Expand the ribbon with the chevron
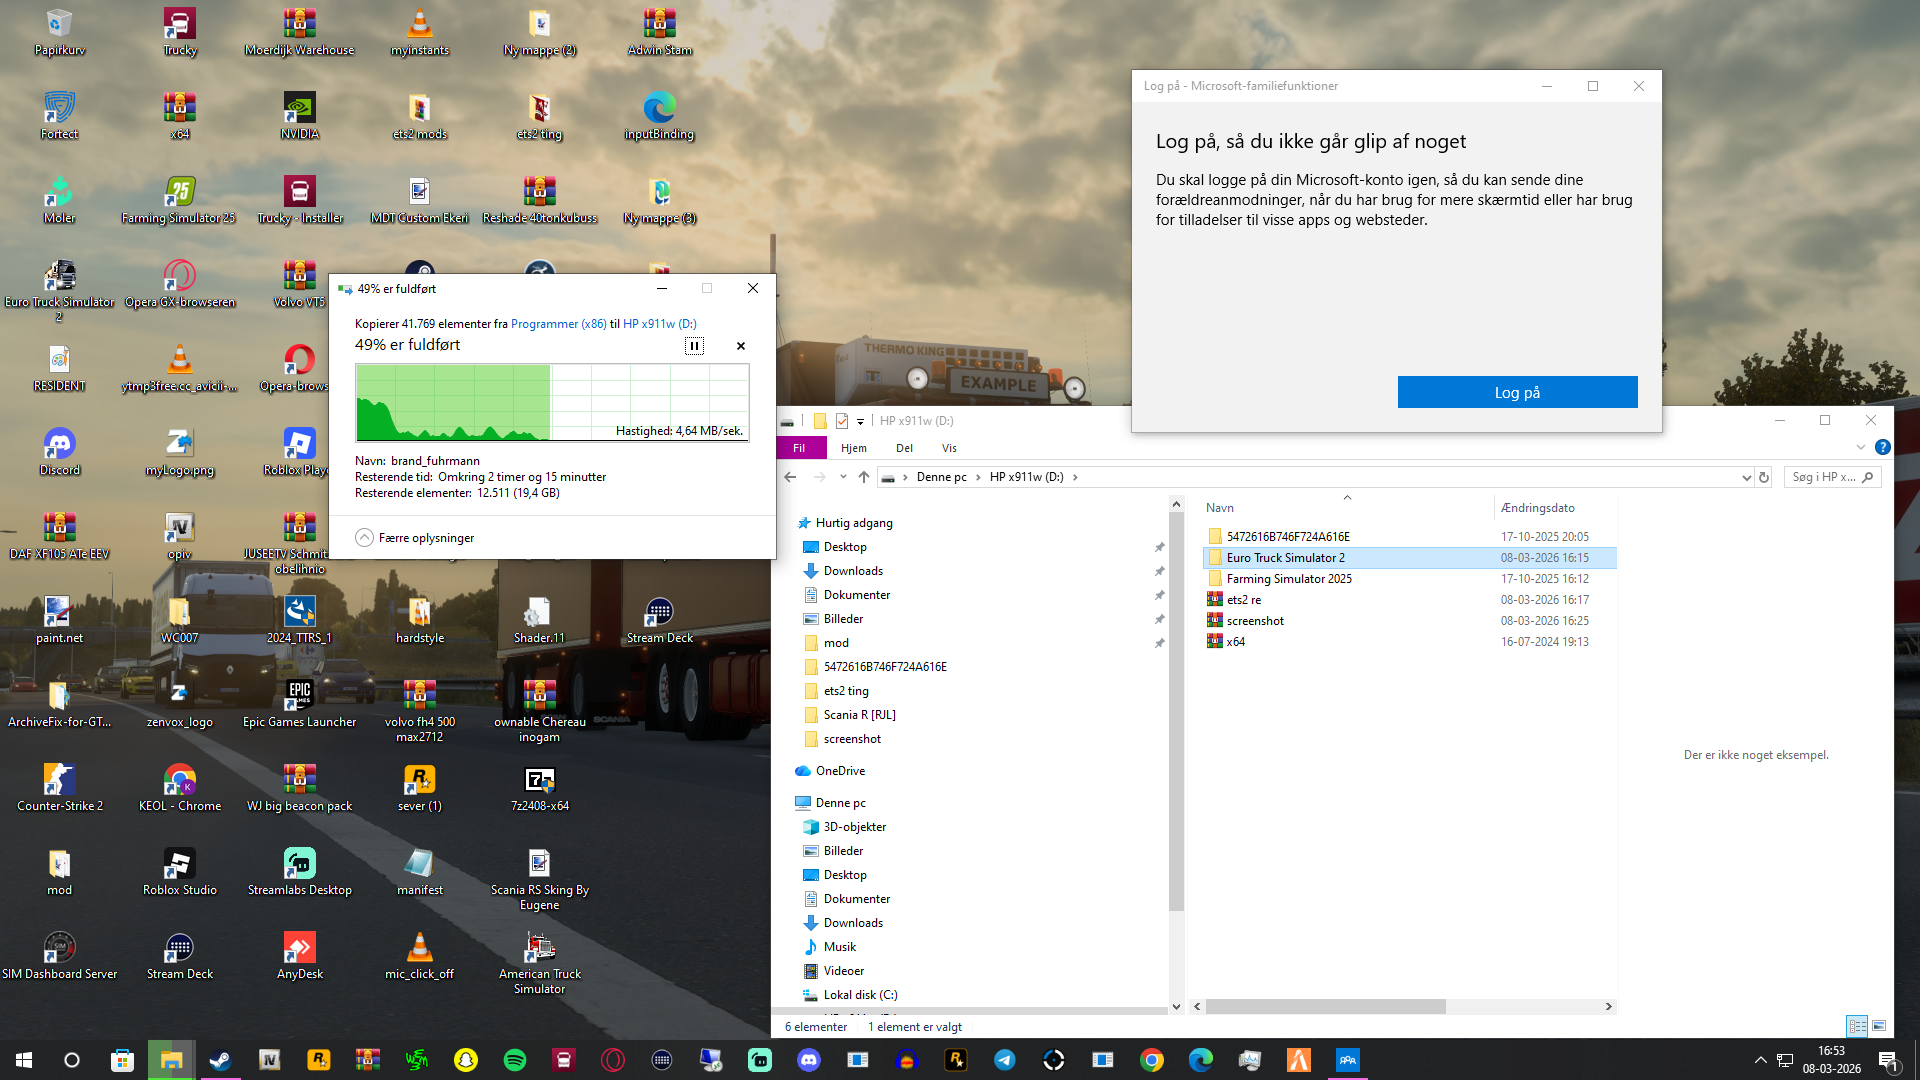The image size is (1920, 1080). pyautogui.click(x=1861, y=448)
